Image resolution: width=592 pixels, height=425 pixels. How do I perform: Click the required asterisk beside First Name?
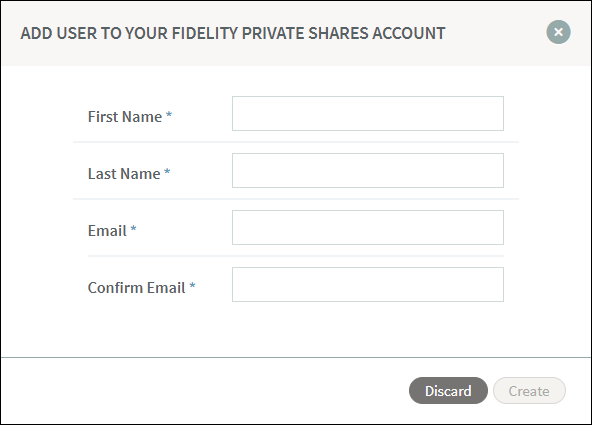click(169, 115)
